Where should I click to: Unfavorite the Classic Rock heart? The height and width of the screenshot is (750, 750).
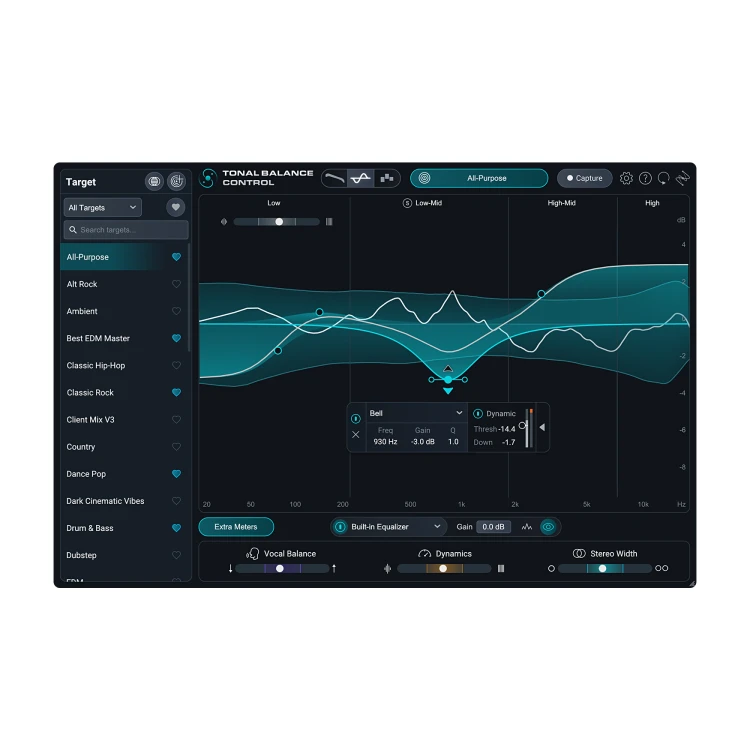tap(176, 392)
